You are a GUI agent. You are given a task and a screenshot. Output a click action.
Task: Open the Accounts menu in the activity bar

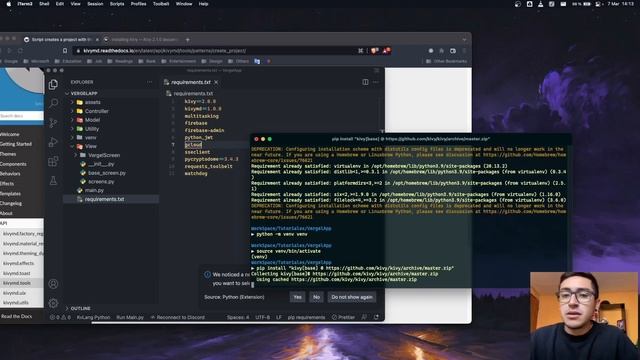tap(53, 284)
